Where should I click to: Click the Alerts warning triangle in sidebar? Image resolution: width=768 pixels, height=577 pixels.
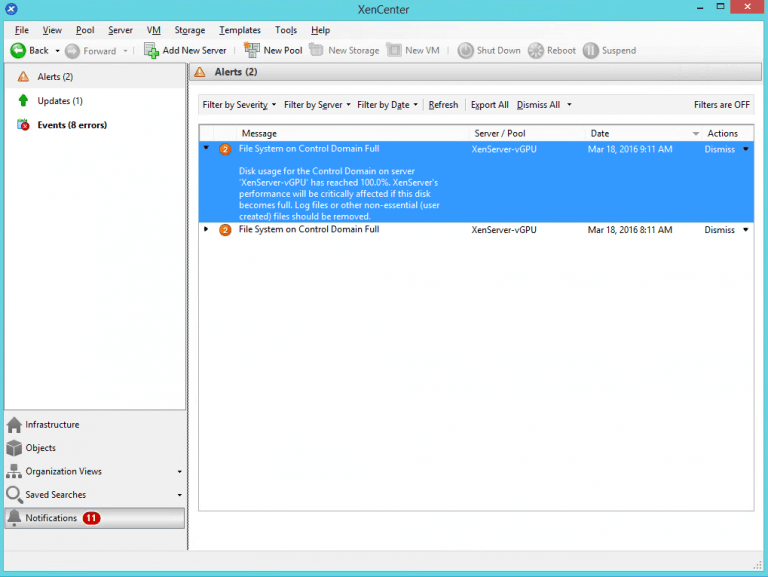tap(23, 76)
